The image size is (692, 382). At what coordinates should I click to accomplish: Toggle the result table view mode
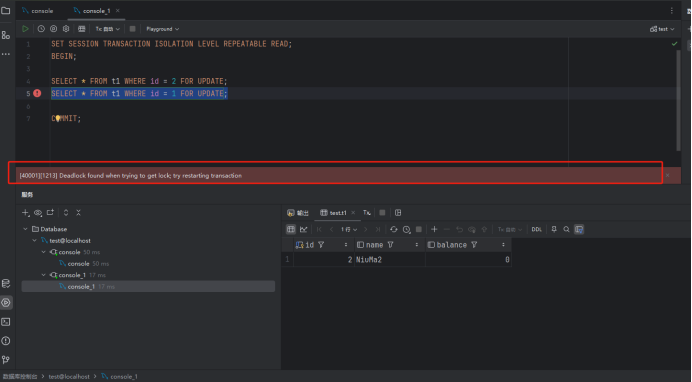coord(291,229)
